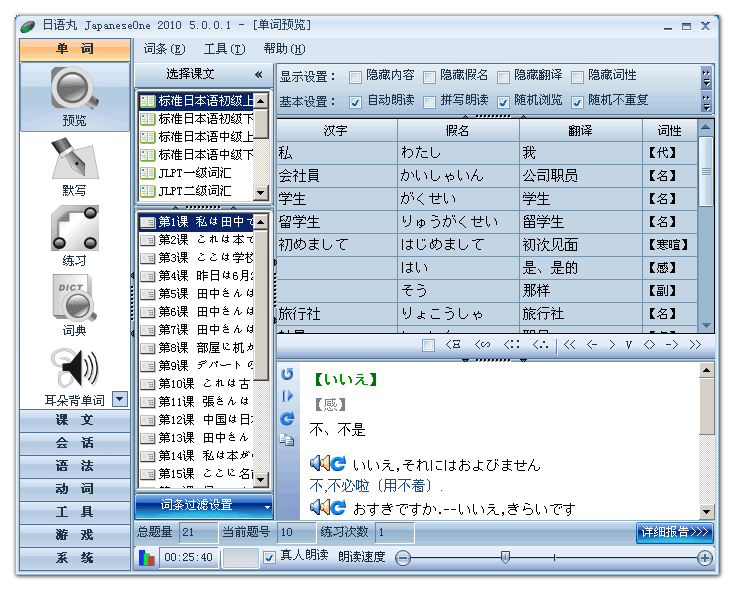Click the copy icon beside the word details
The width and height of the screenshot is (734, 590).
pos(288,440)
